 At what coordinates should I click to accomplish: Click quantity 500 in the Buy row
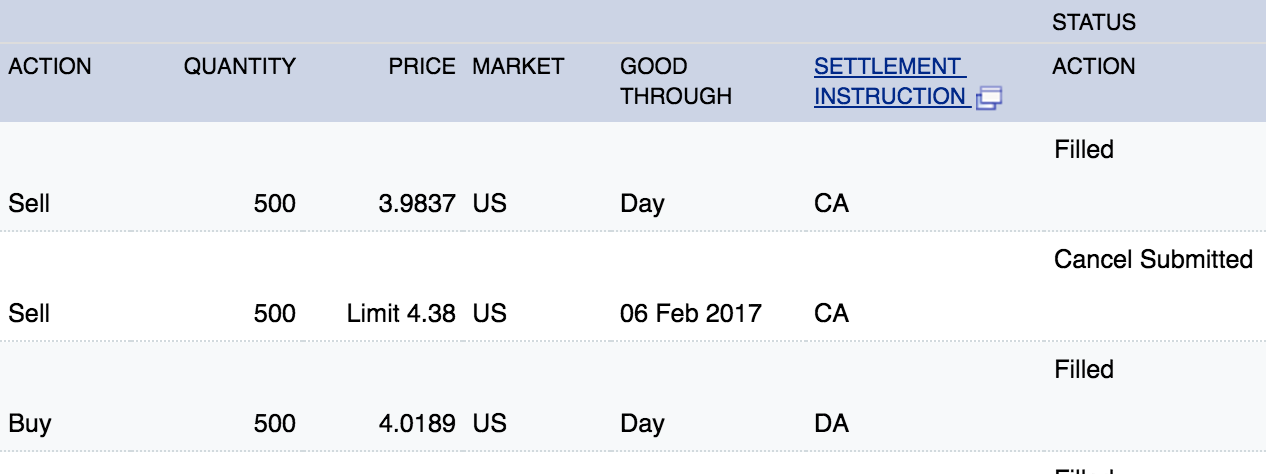point(275,424)
